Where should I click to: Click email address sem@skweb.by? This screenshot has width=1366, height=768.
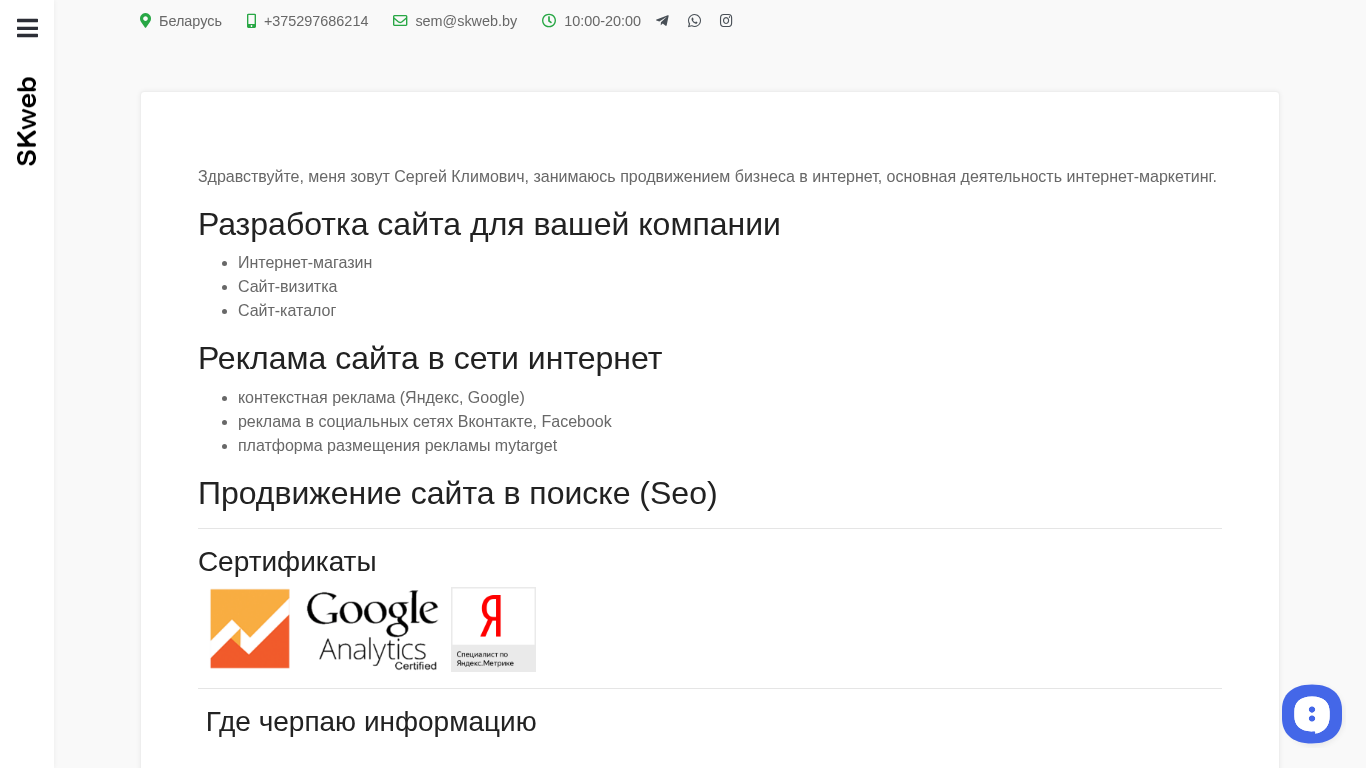(x=466, y=21)
